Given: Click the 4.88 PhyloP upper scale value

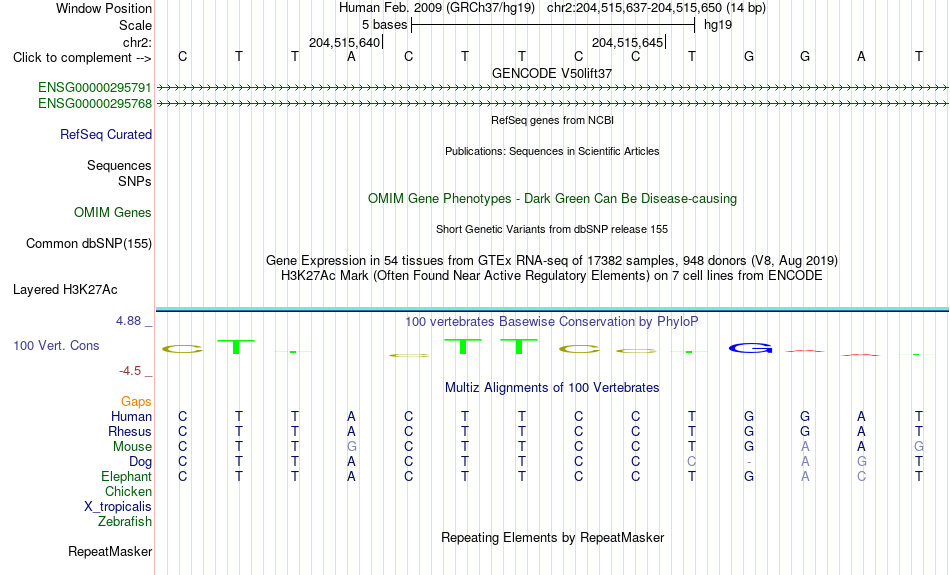Looking at the screenshot, I should point(128,321).
